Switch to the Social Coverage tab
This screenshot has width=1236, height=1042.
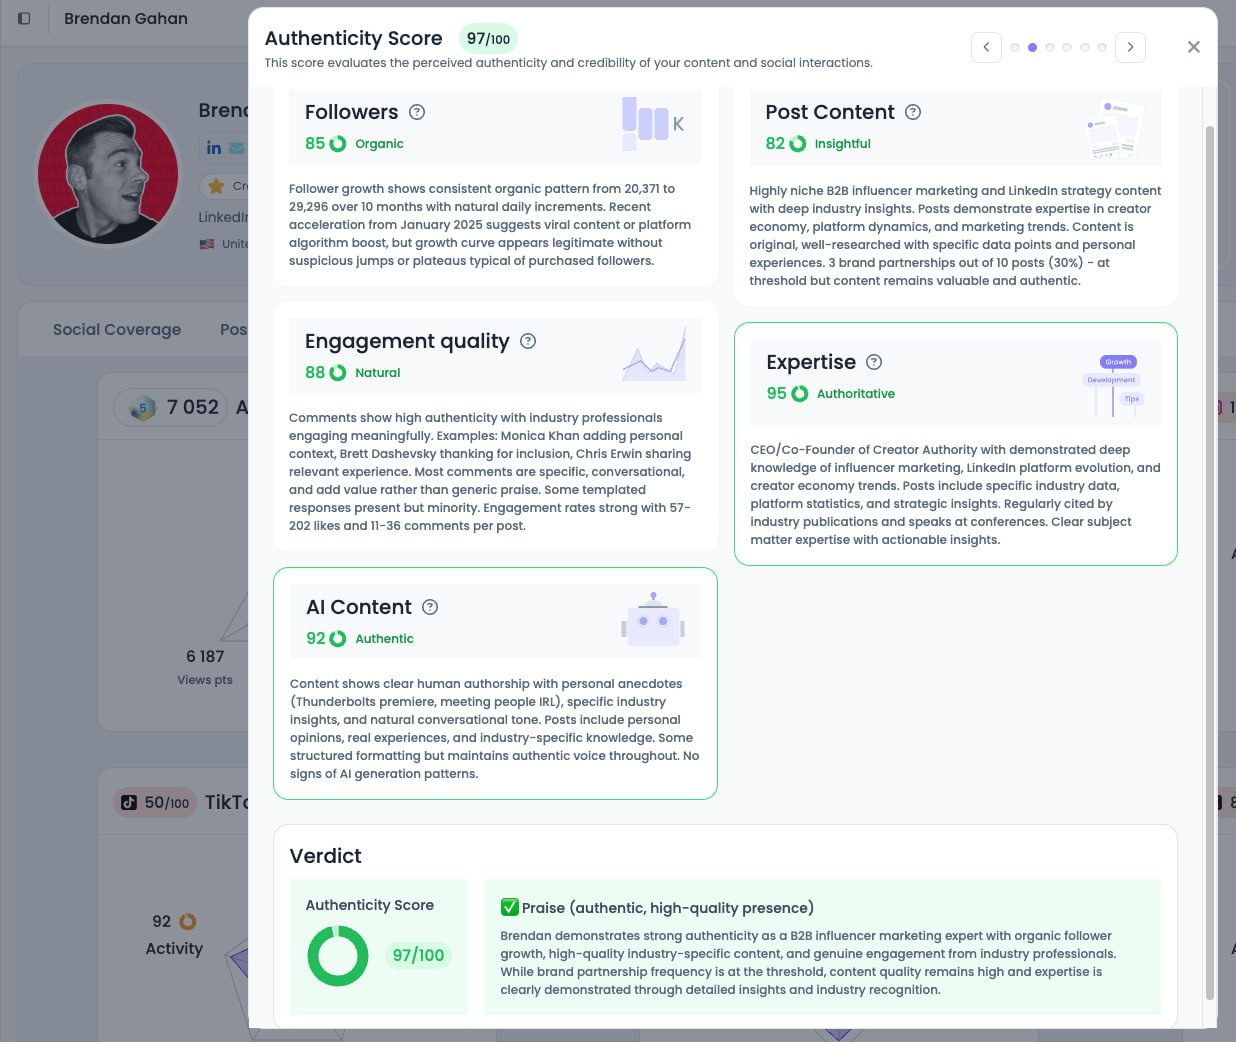click(x=117, y=329)
